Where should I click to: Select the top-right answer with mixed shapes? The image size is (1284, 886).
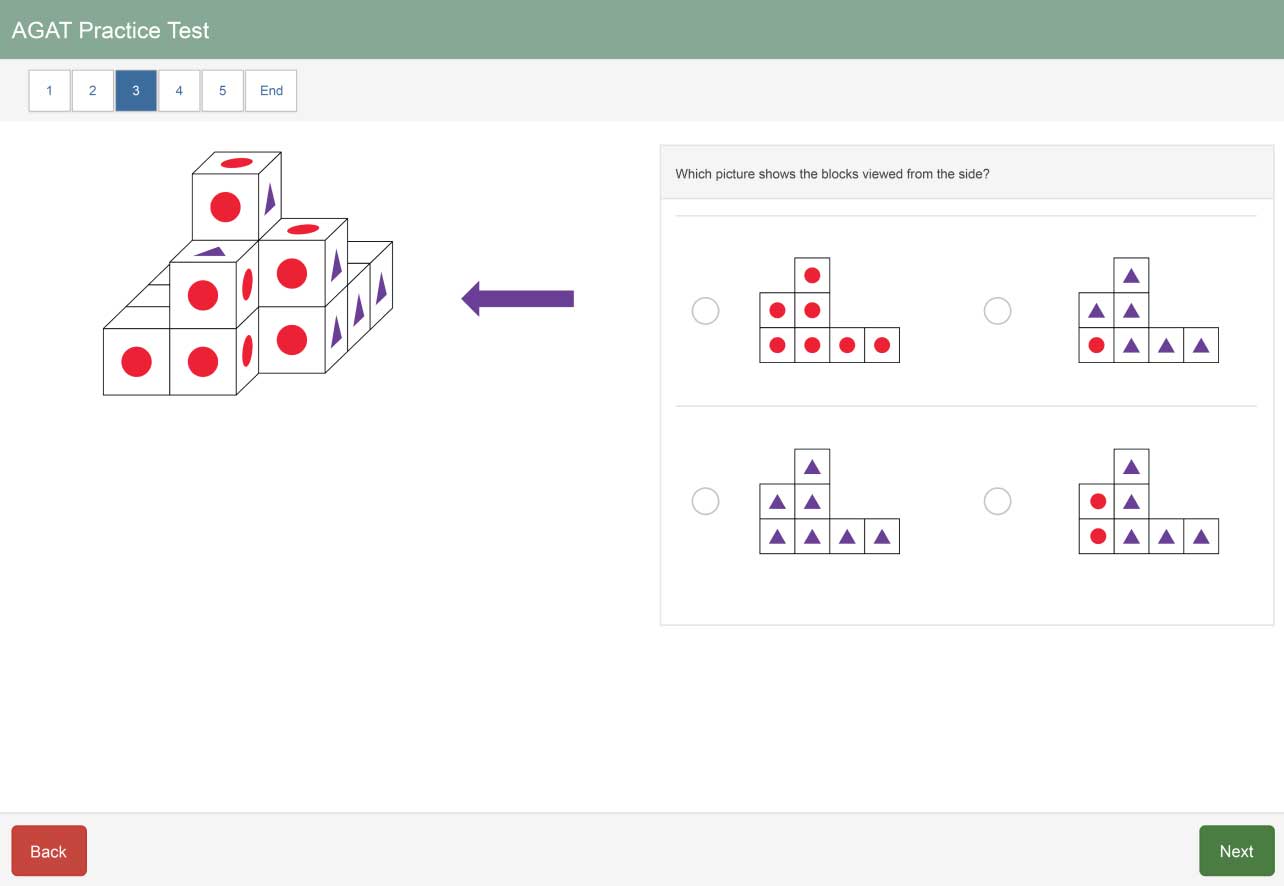click(997, 311)
